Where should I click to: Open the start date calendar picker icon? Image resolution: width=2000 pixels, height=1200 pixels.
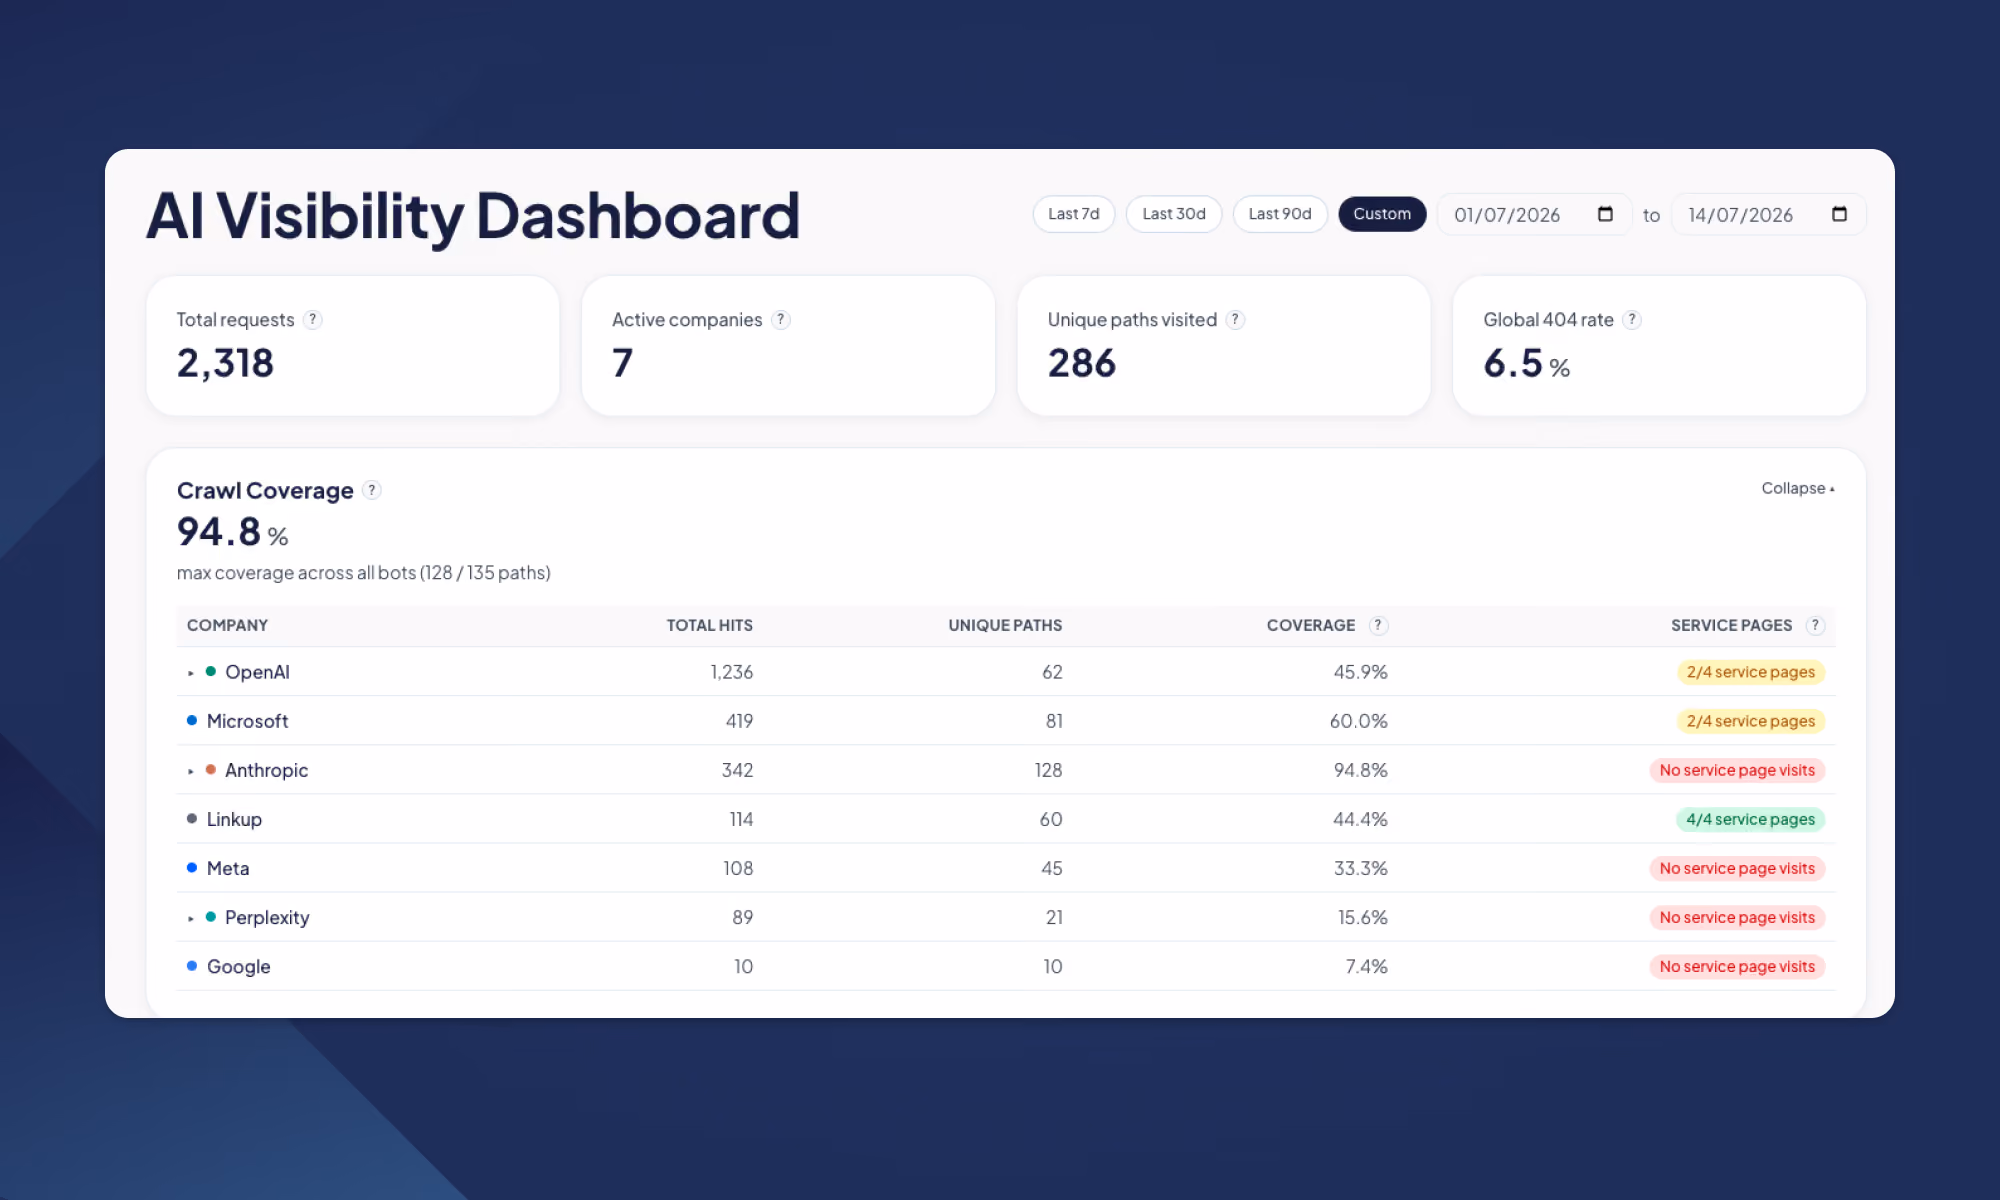(x=1605, y=214)
